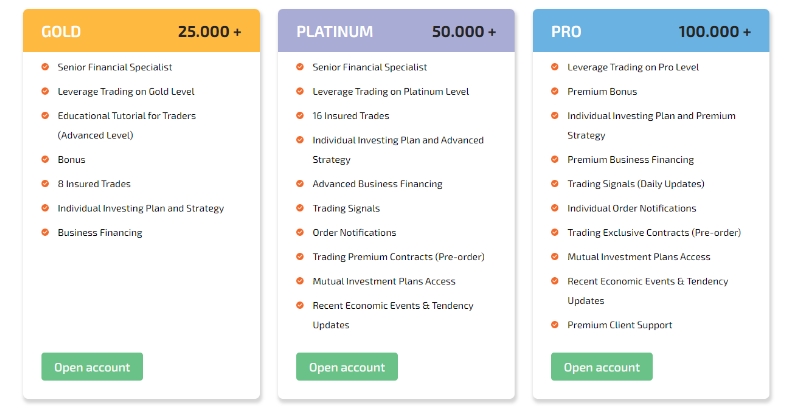The image size is (792, 414).
Task: Click the 100.000 + amount in Pro
Action: (x=714, y=32)
